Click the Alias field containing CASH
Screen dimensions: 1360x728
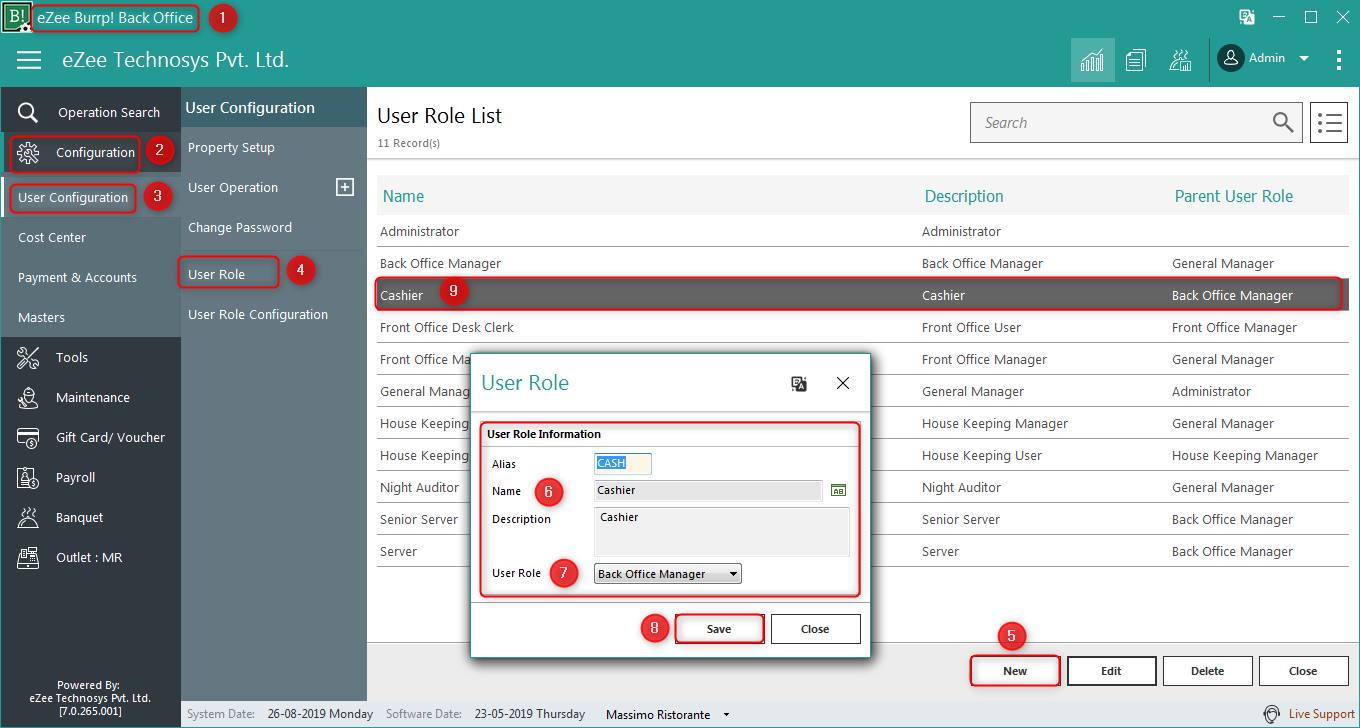coord(623,463)
